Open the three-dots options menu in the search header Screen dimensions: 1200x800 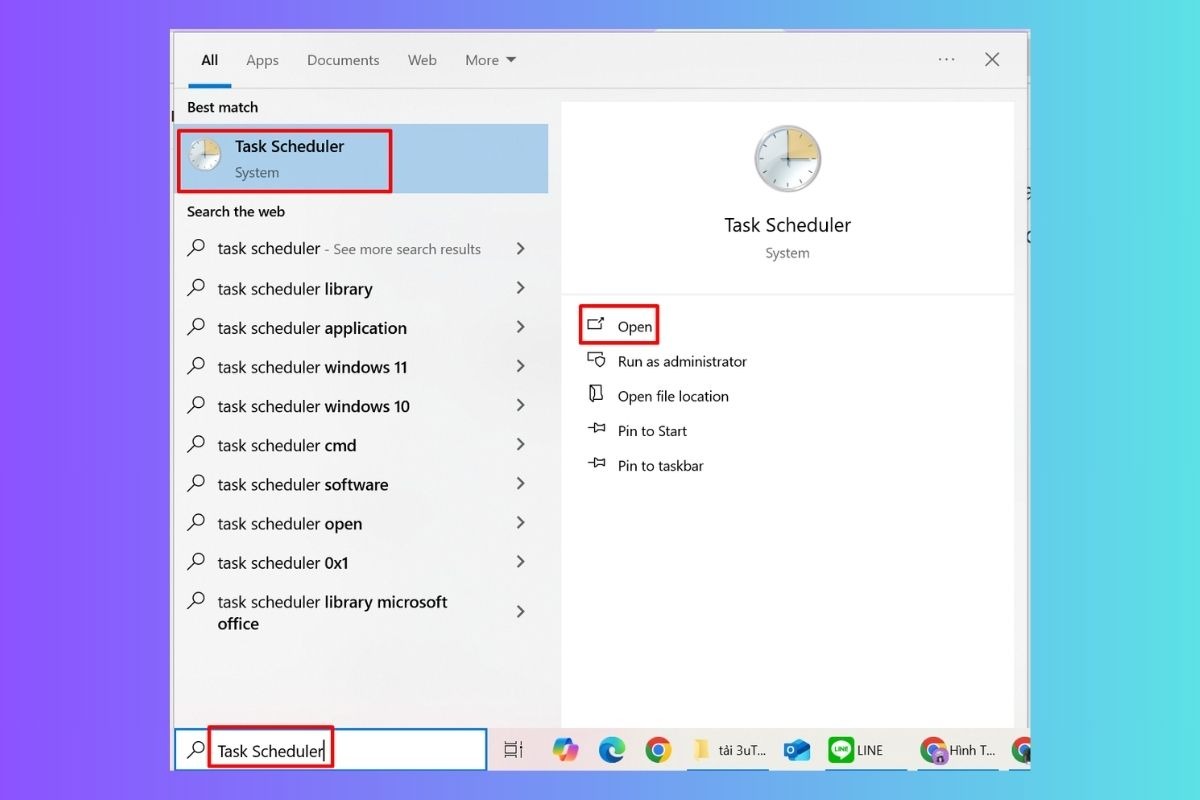(946, 60)
